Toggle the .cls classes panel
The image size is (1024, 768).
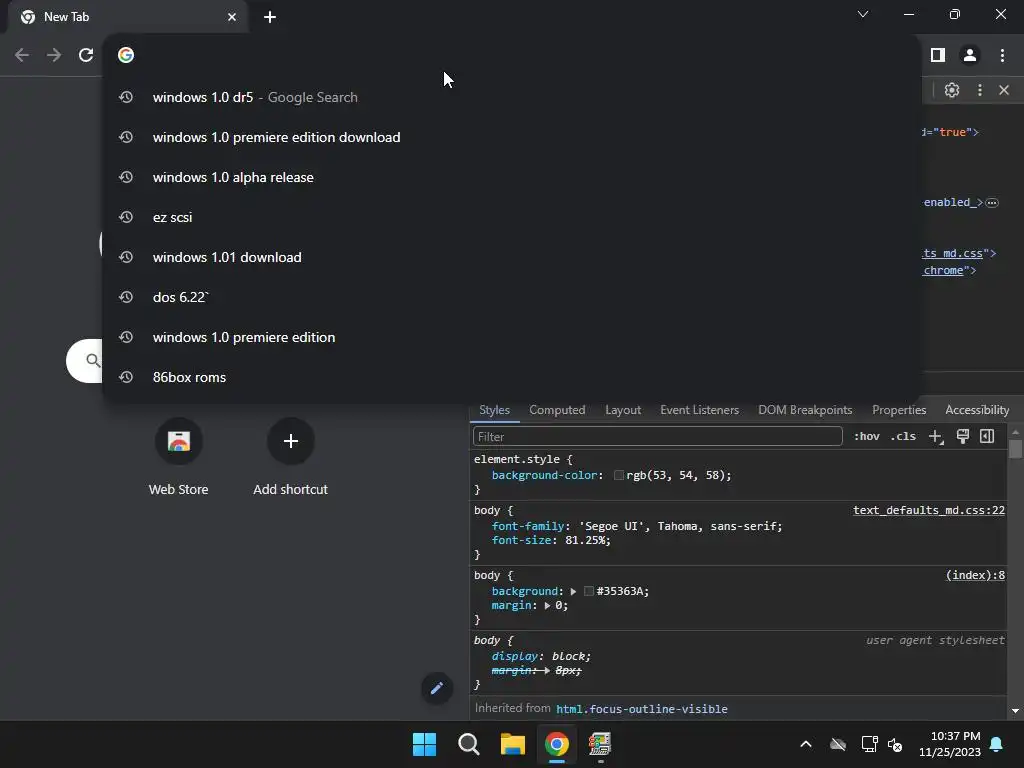click(903, 436)
